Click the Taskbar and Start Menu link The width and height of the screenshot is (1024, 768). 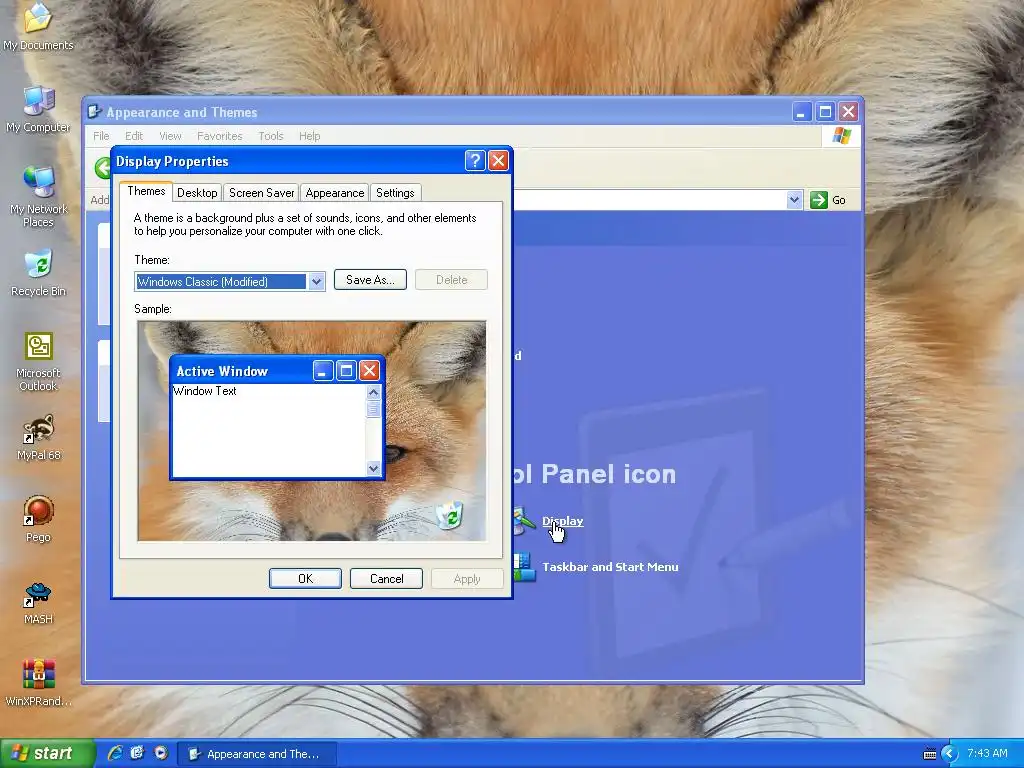[610, 567]
